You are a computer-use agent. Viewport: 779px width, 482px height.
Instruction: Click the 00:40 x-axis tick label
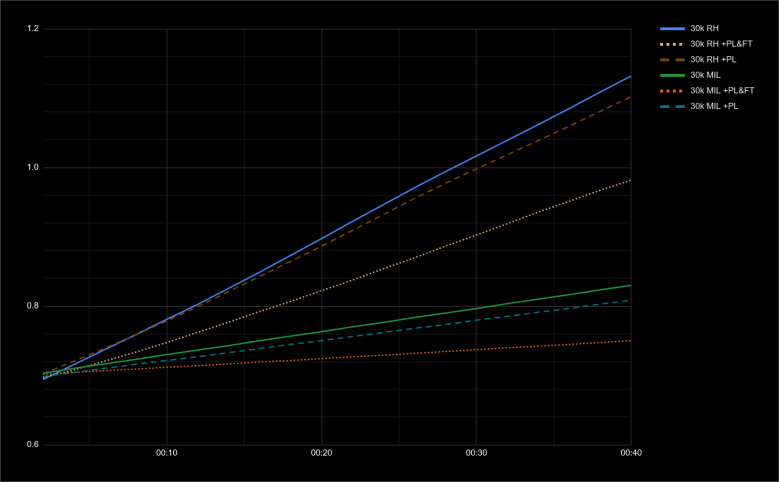(629, 454)
